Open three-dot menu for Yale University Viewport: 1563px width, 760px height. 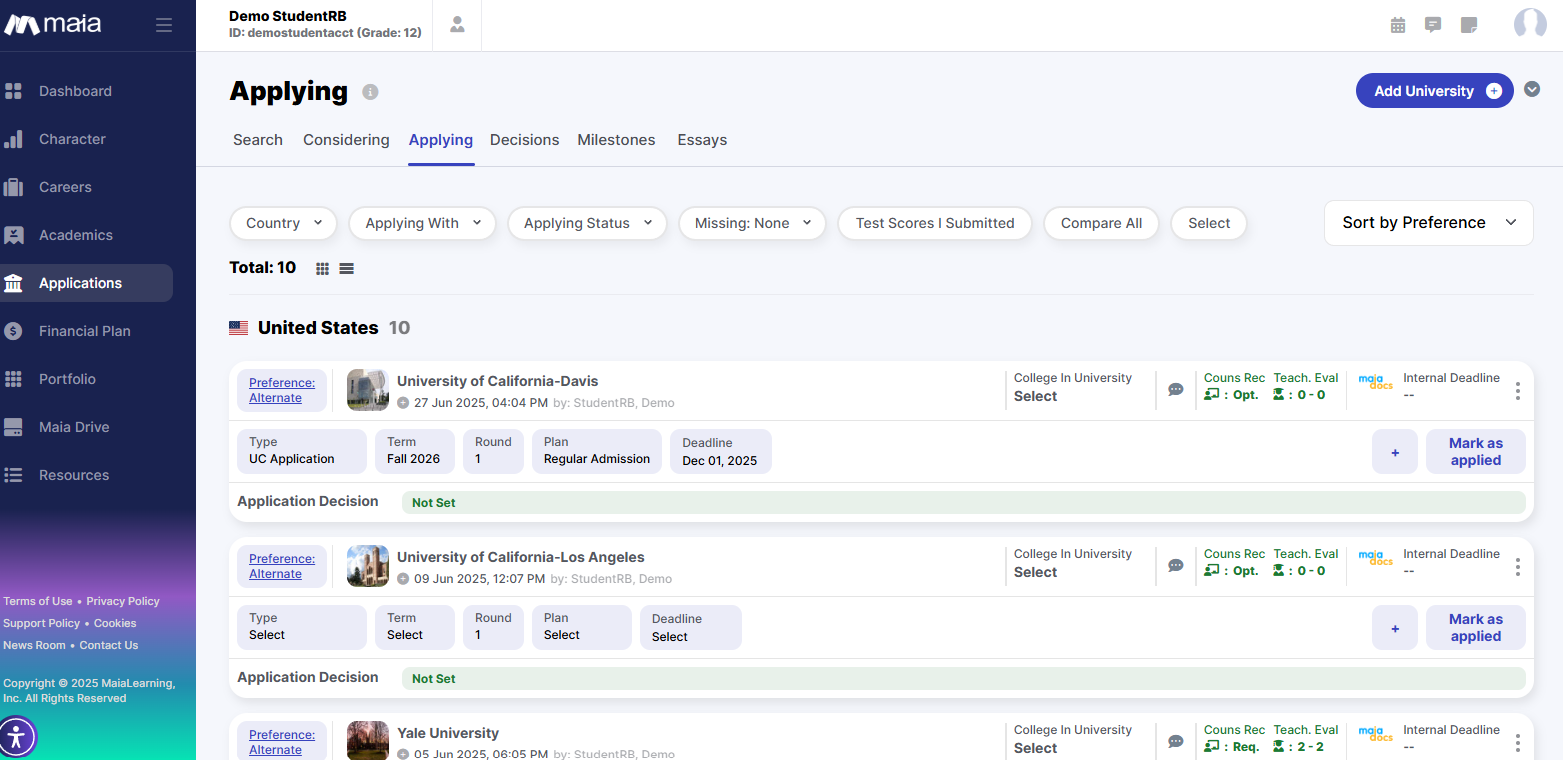click(x=1518, y=743)
